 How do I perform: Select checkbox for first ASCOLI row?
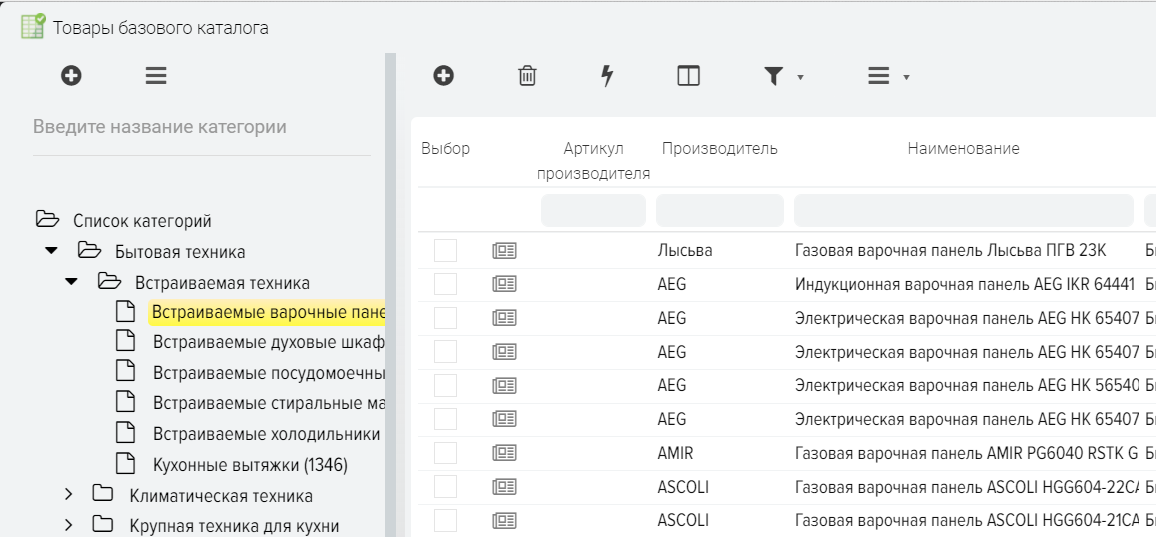(x=445, y=487)
